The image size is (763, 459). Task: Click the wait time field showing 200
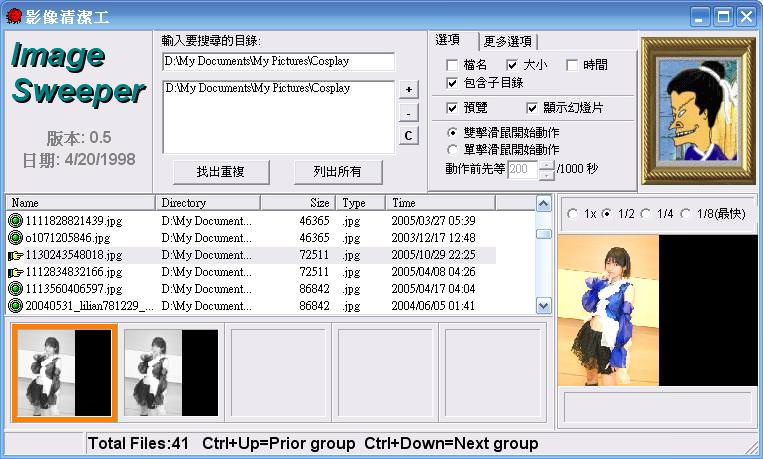(523, 169)
